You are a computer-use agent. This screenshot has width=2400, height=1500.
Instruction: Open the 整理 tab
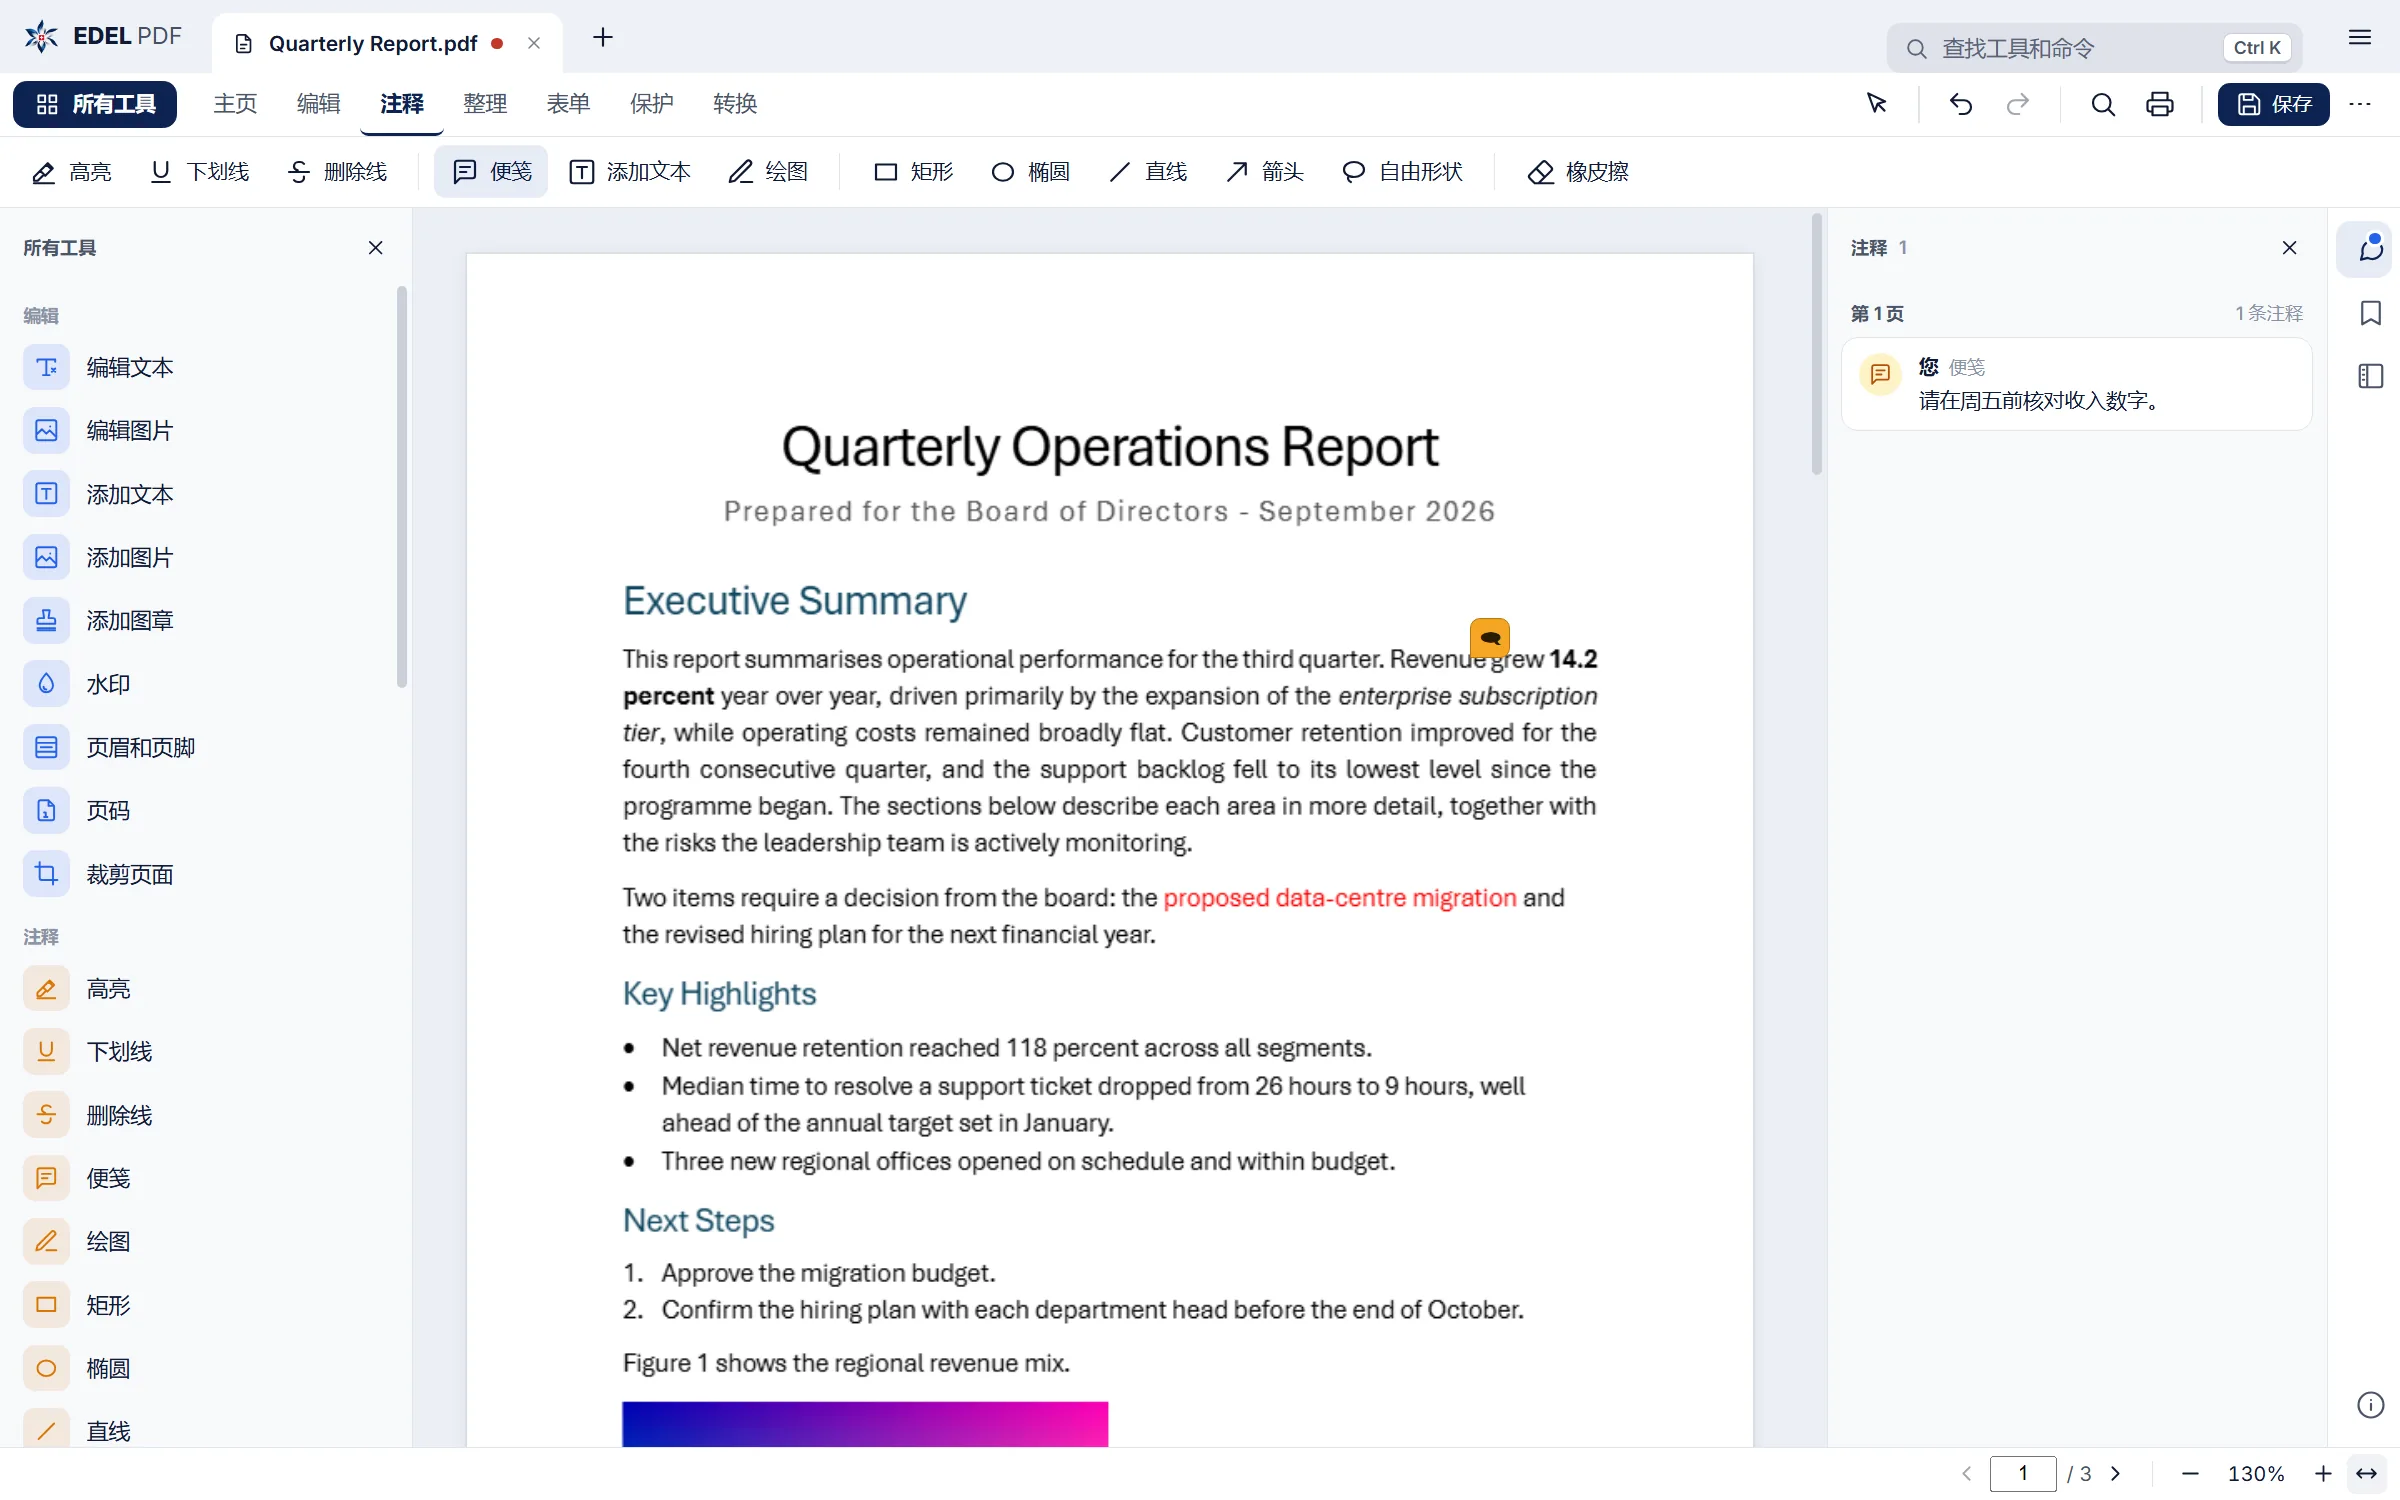(485, 104)
